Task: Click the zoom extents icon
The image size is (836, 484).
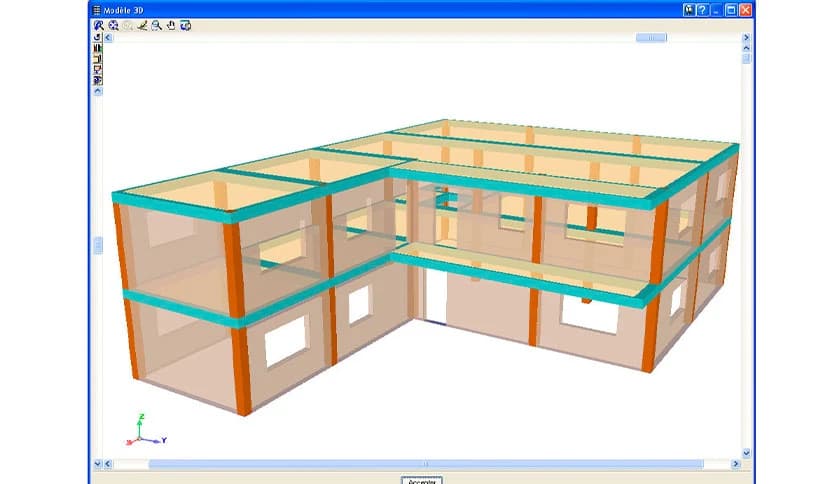Action: [114, 25]
